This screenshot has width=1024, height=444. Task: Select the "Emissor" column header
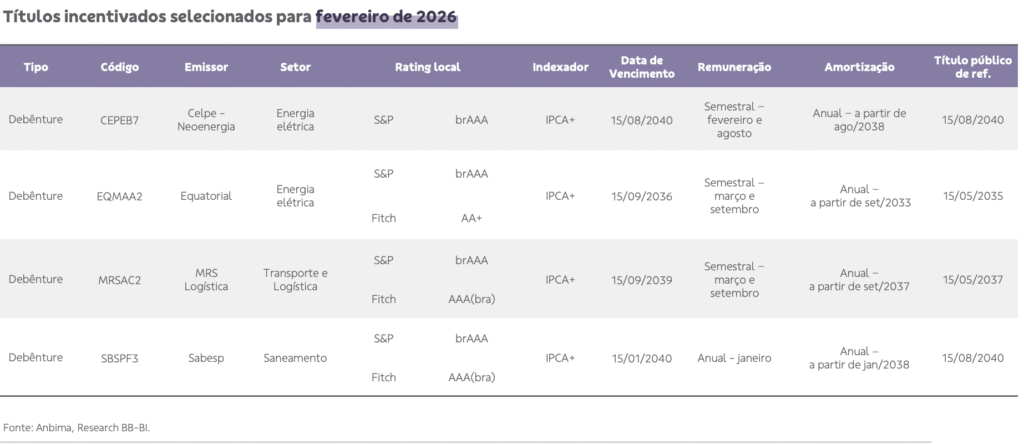207,67
